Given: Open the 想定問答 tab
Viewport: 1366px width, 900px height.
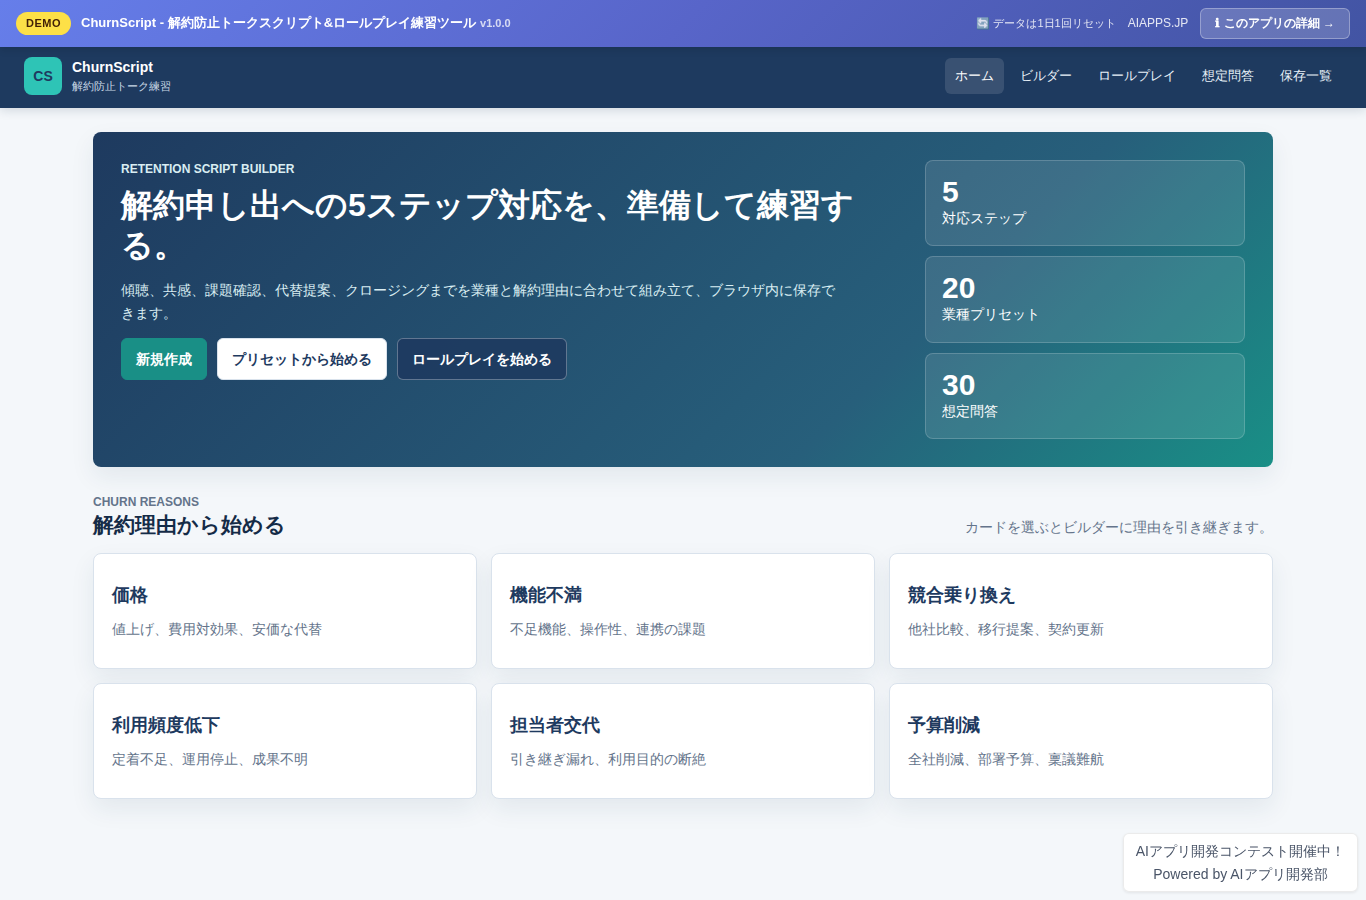Looking at the screenshot, I should click(1228, 76).
